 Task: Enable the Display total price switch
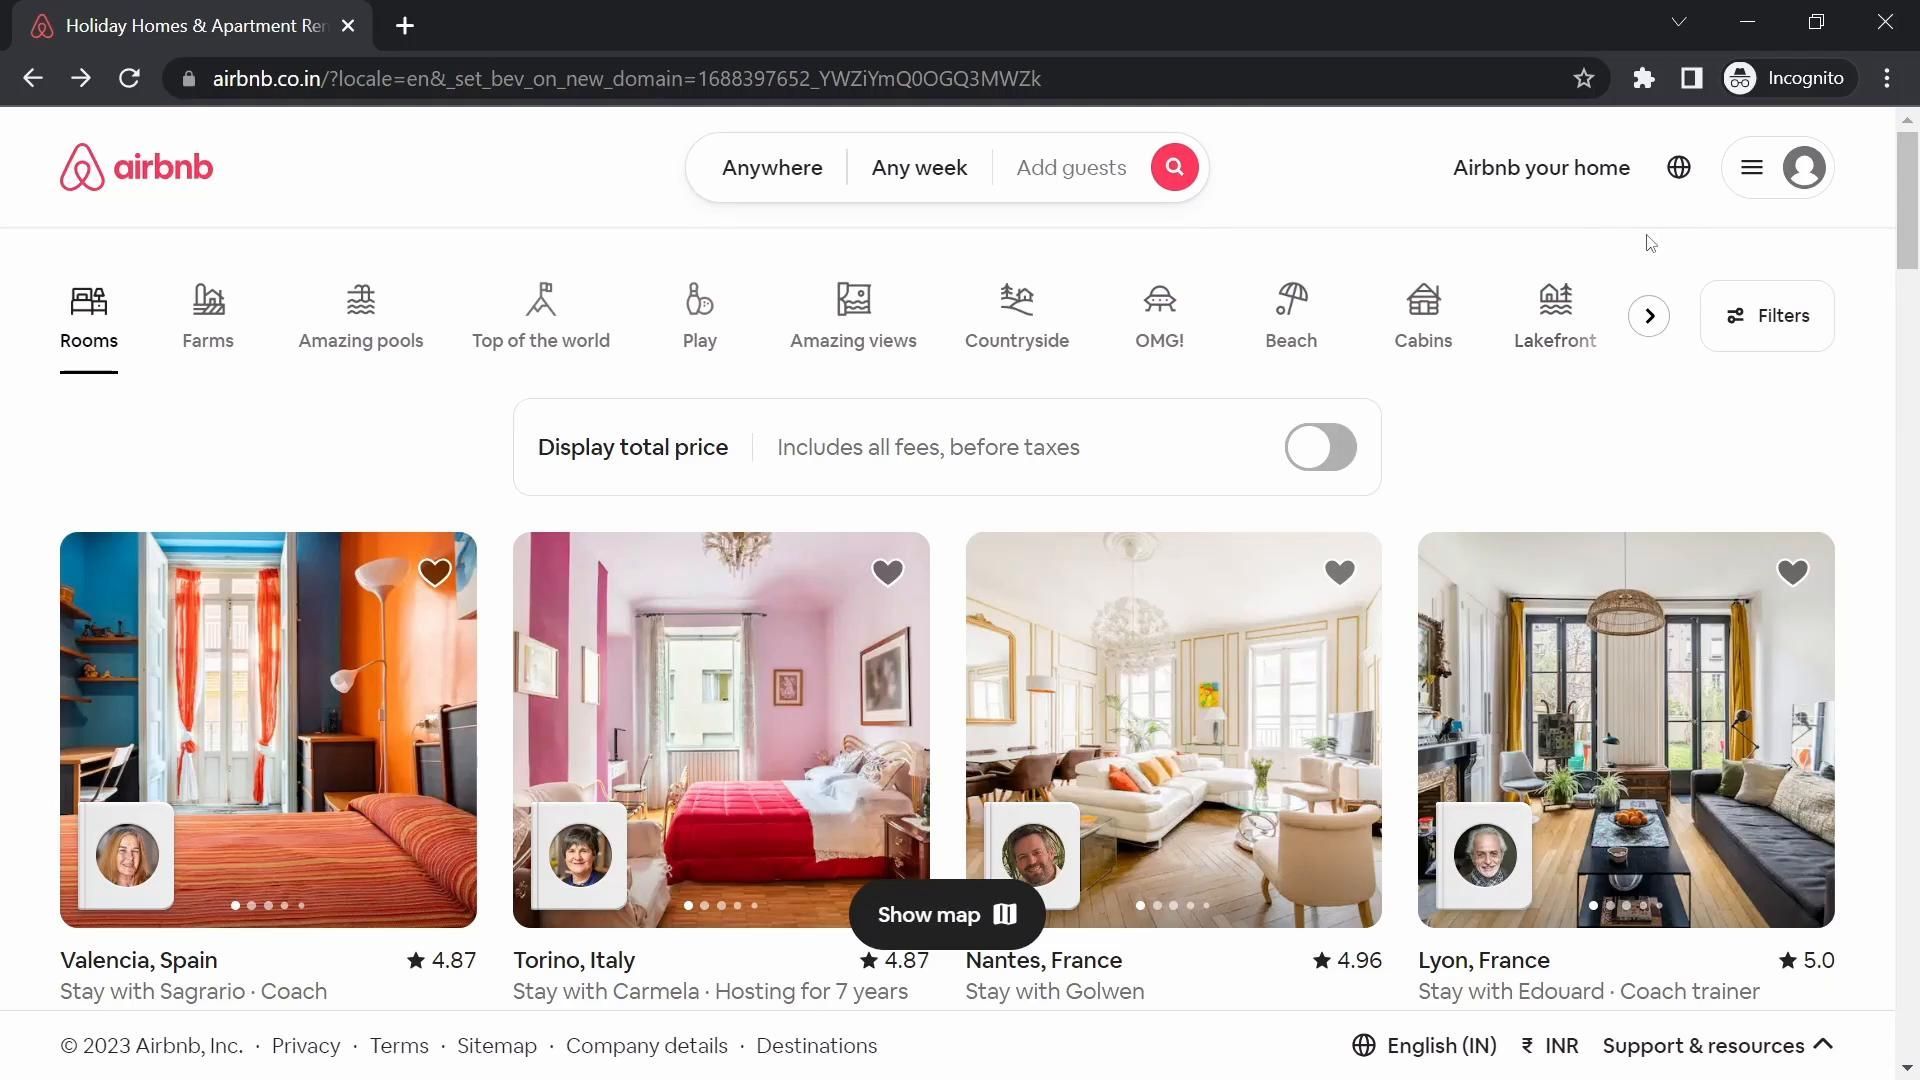1320,447
